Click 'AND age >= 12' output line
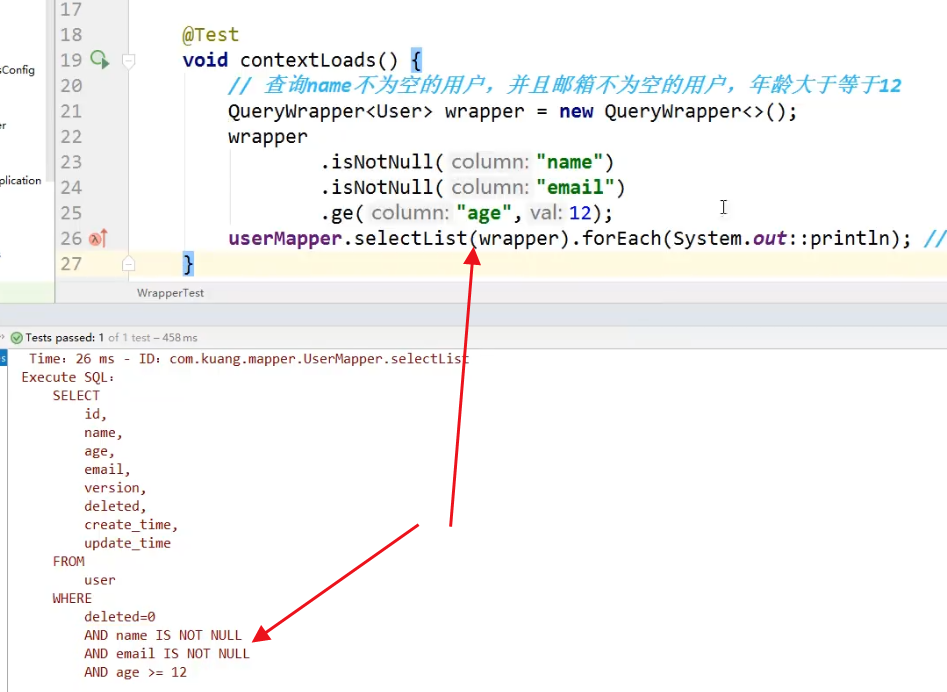 (x=135, y=673)
